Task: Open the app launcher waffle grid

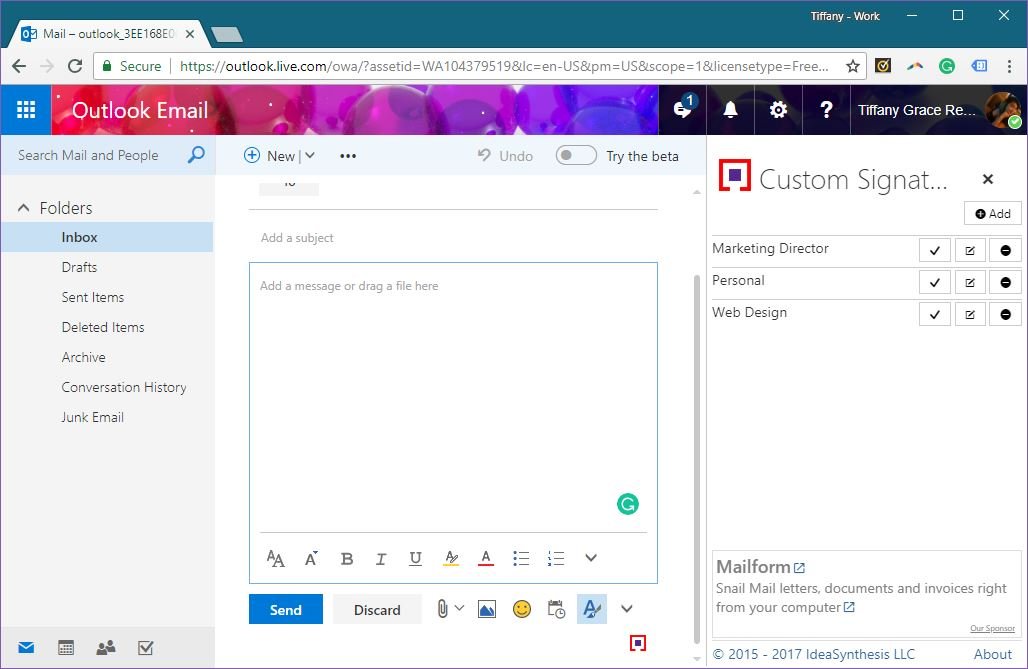Action: point(26,110)
